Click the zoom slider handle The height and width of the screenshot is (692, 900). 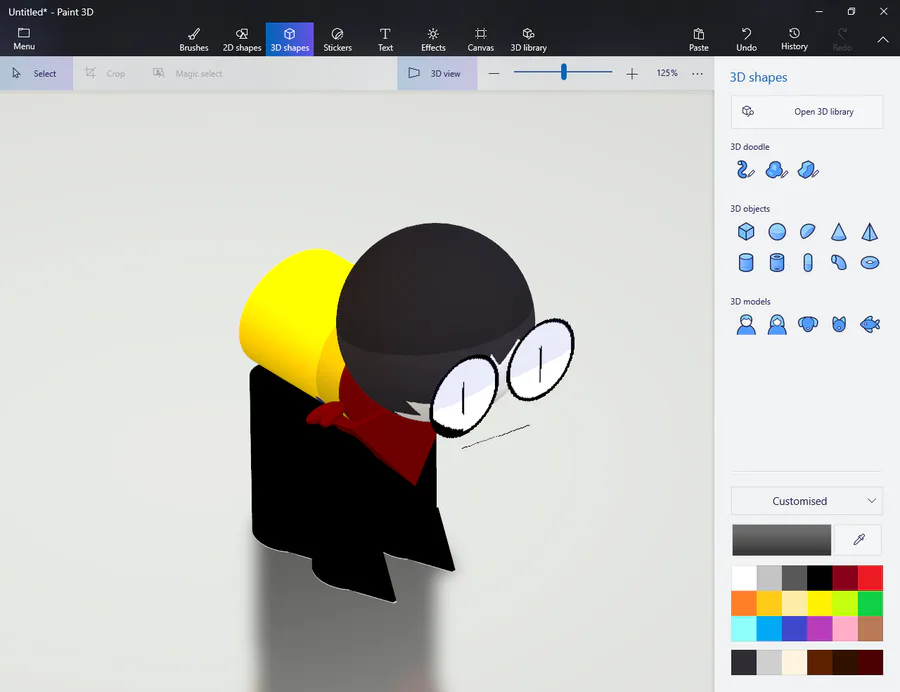click(x=564, y=72)
